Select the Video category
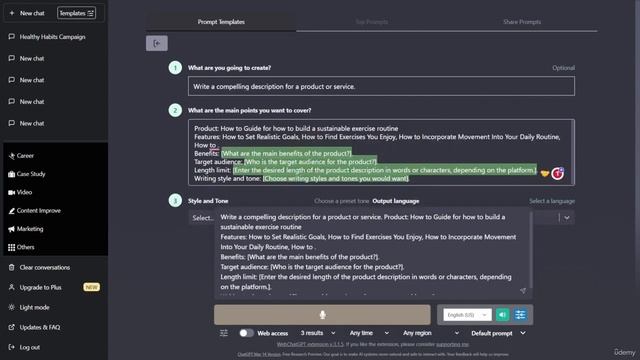This screenshot has width=640, height=360. click(20, 192)
